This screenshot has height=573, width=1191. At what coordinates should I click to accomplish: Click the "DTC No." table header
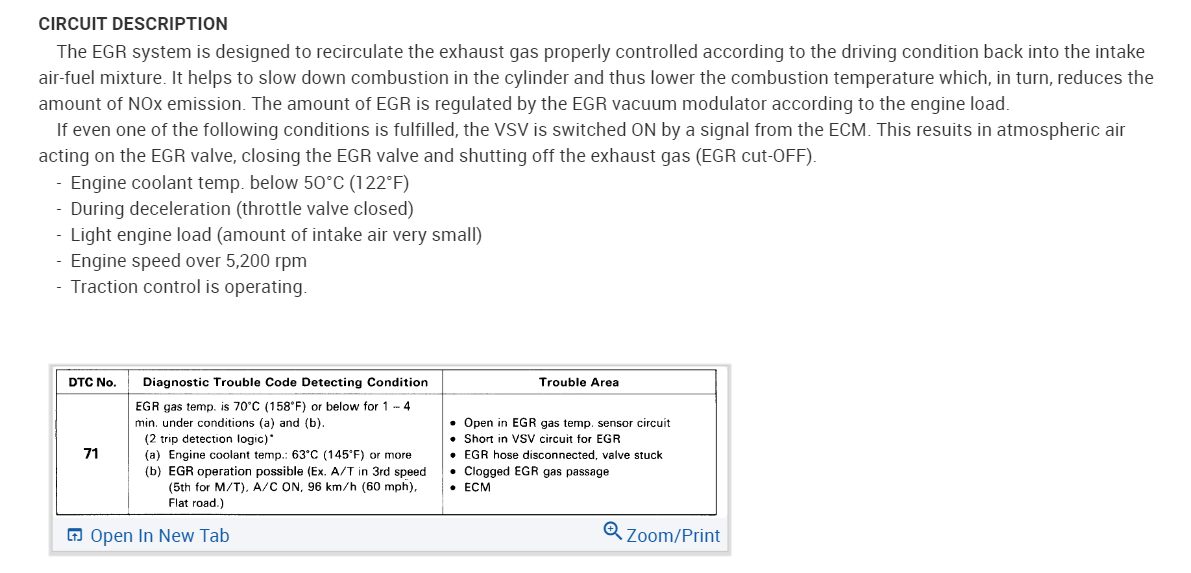pos(92,382)
